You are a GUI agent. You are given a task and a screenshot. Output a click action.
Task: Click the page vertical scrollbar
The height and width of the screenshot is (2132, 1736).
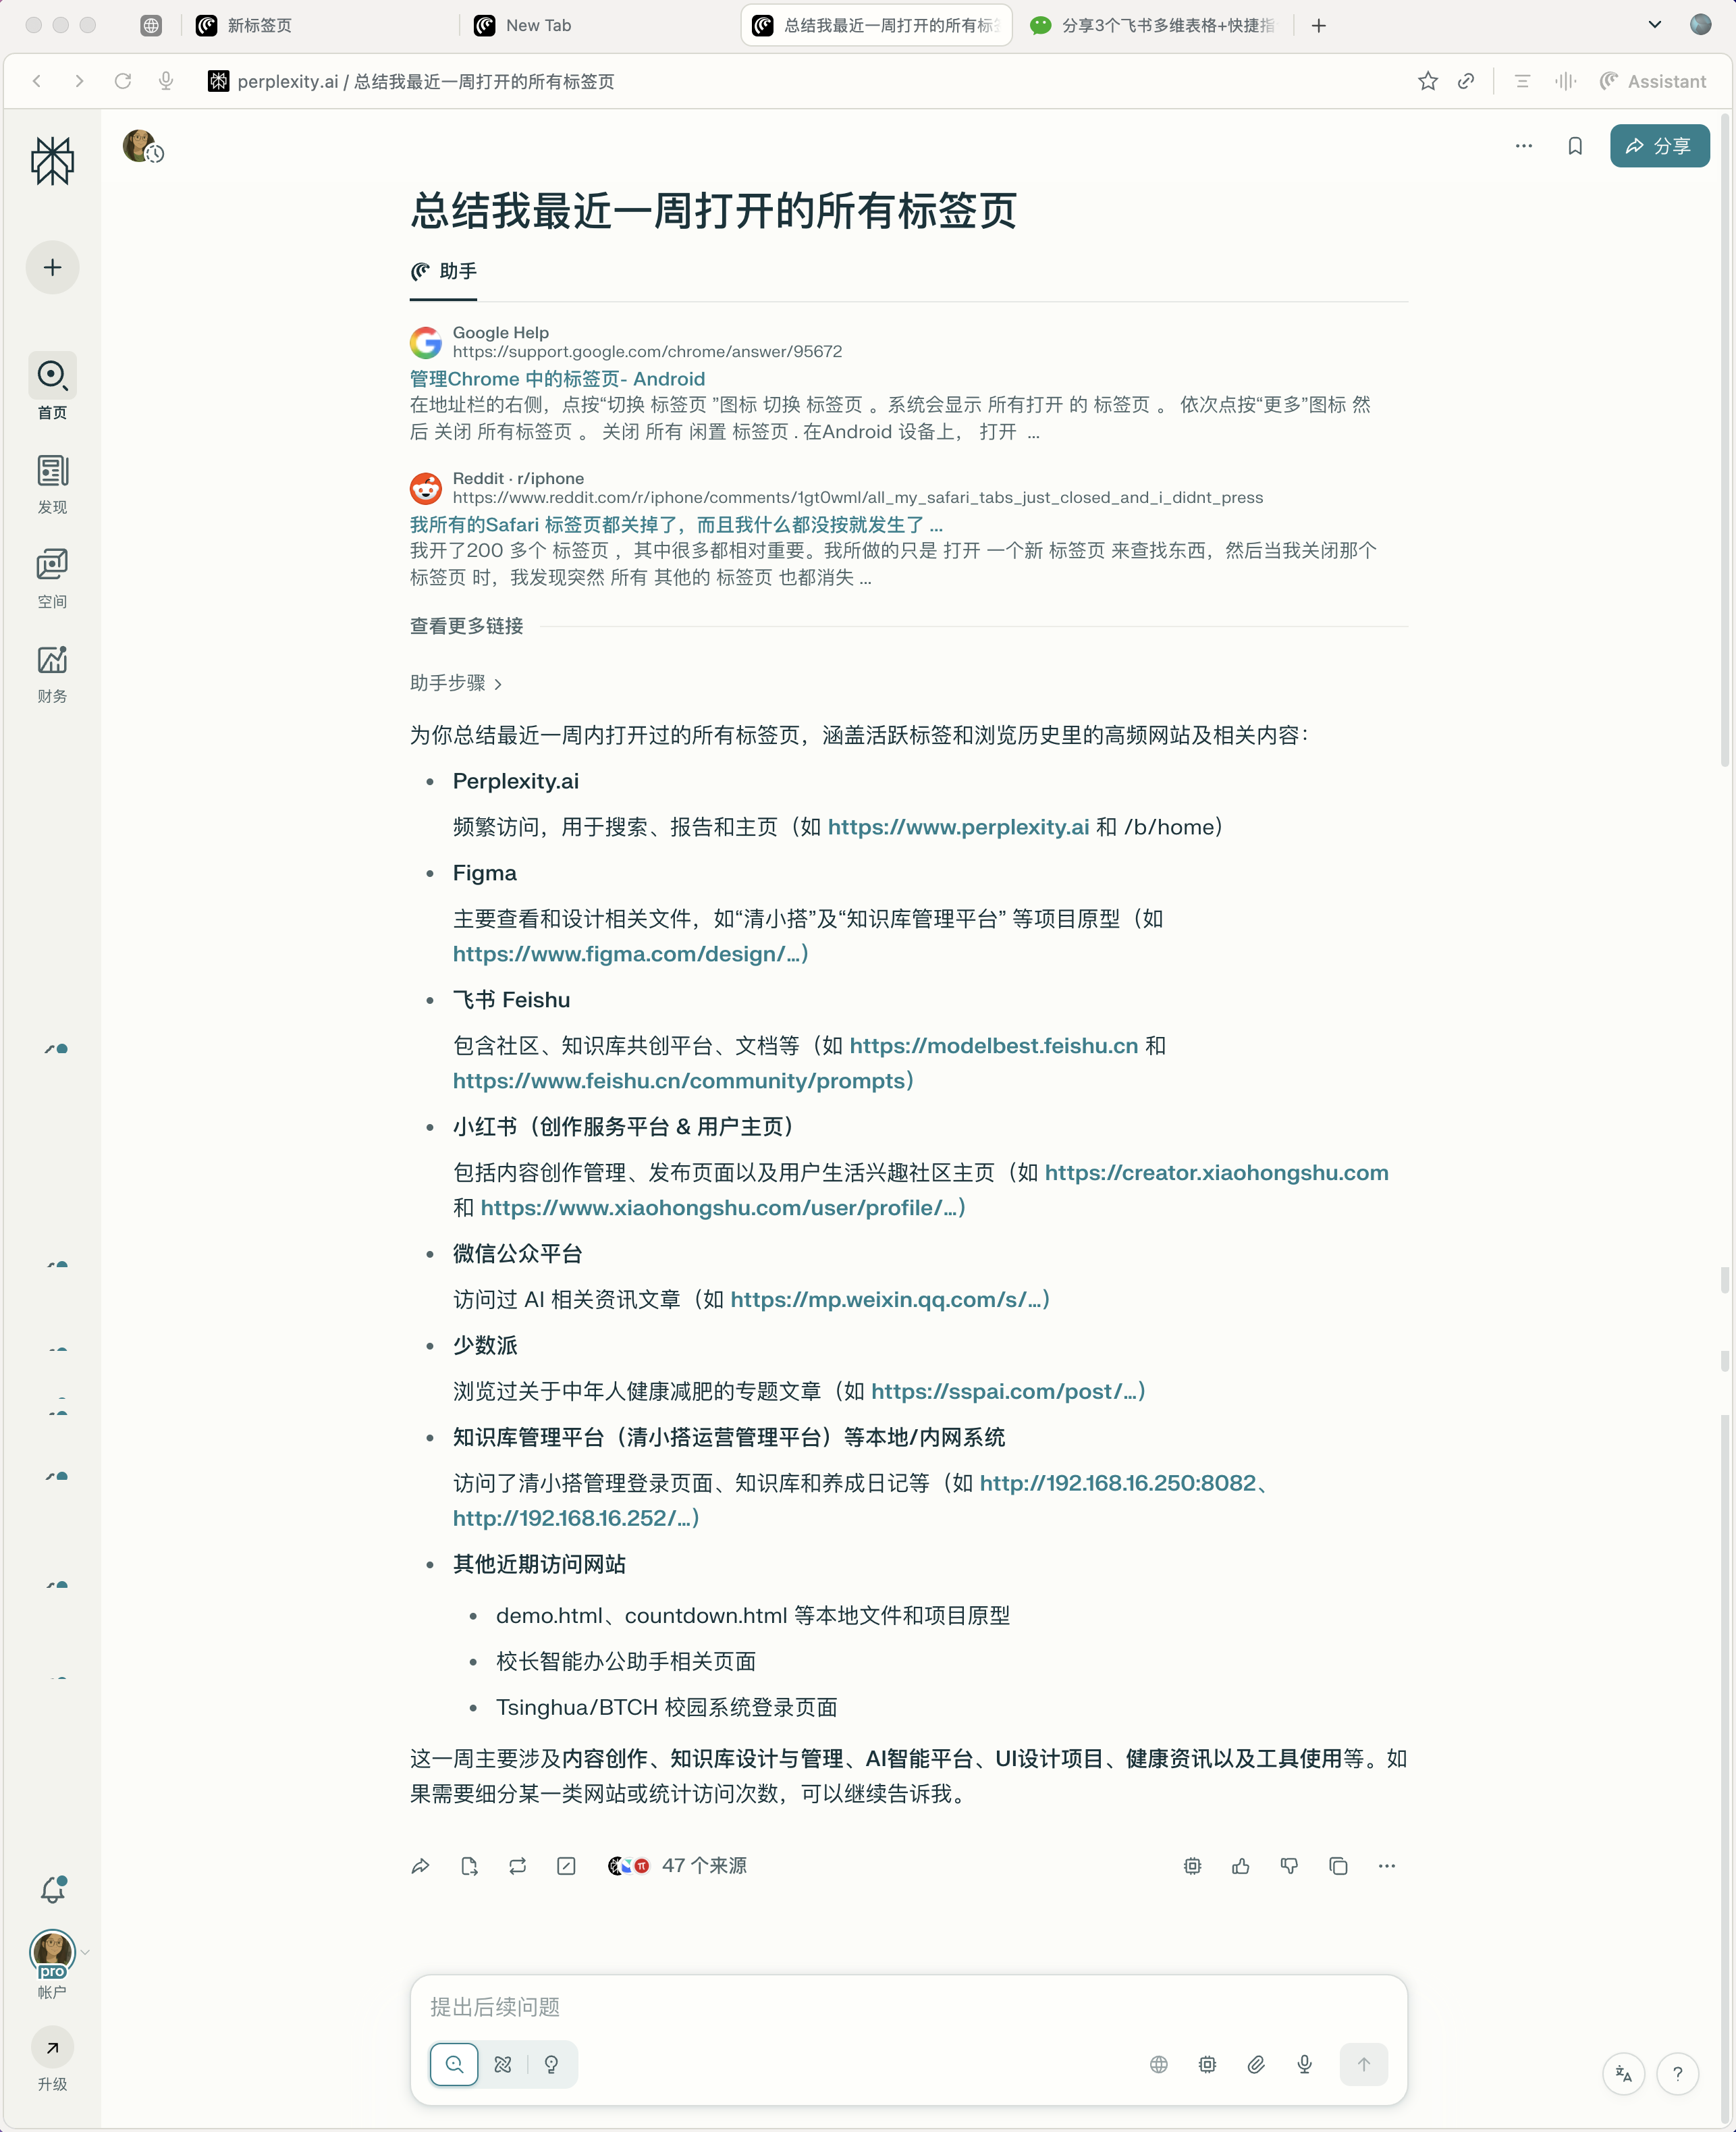pyautogui.click(x=1725, y=440)
